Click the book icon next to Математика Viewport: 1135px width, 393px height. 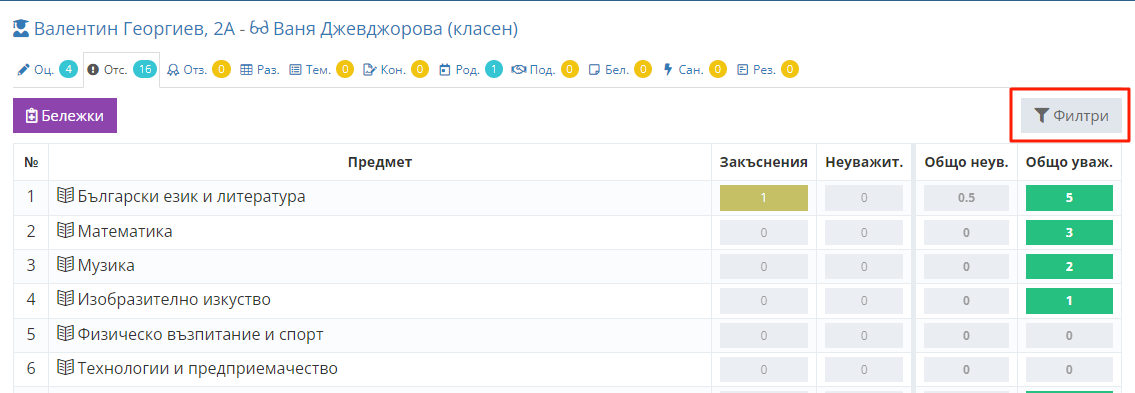pyautogui.click(x=66, y=232)
